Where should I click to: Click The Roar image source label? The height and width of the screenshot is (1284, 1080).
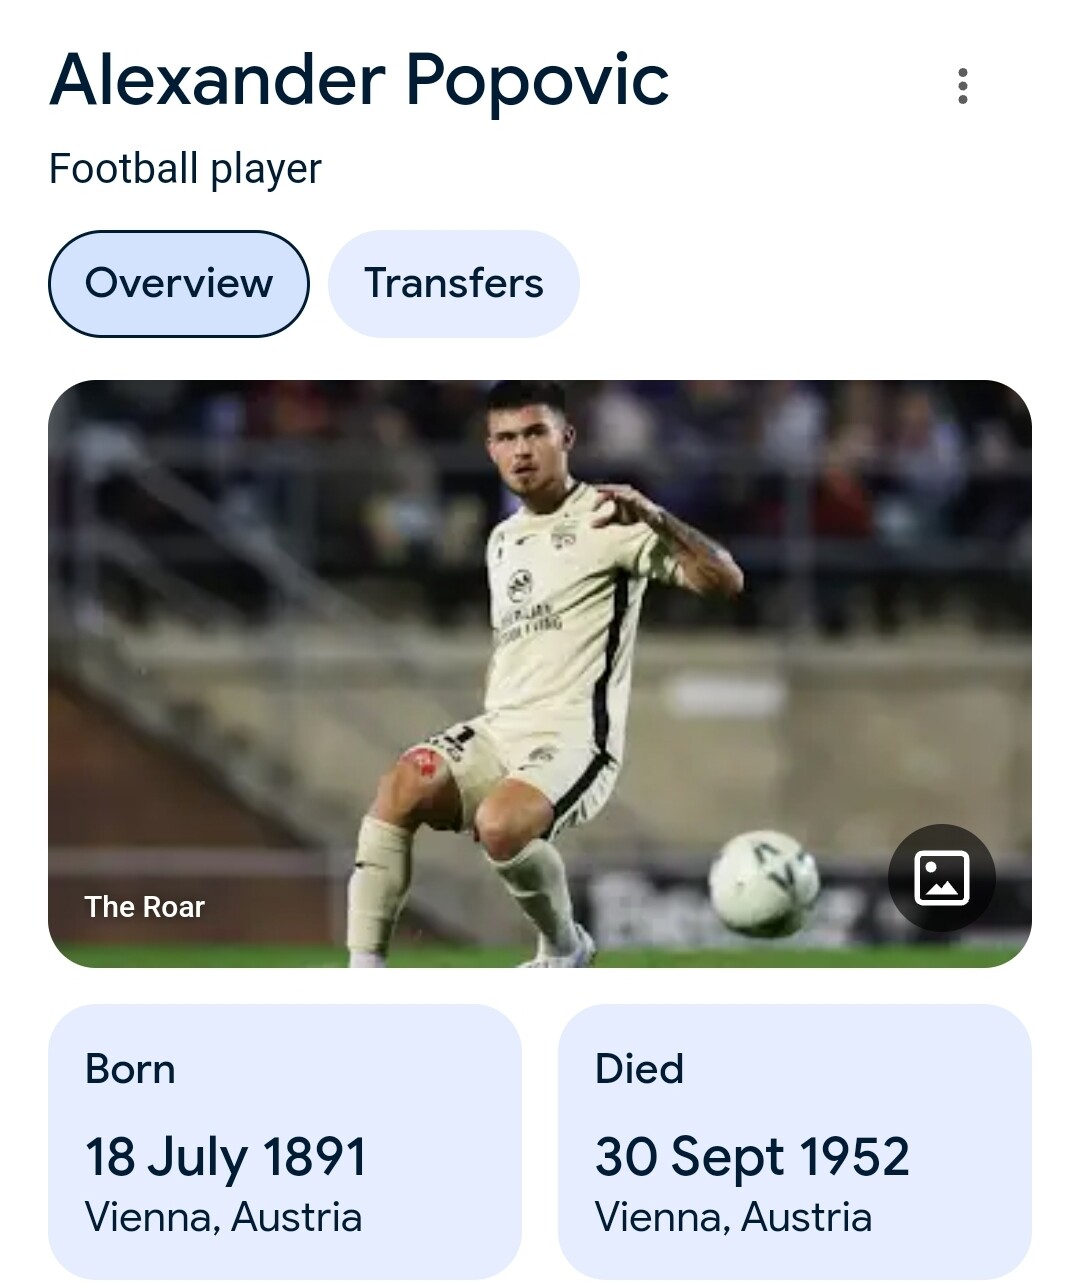pos(145,907)
